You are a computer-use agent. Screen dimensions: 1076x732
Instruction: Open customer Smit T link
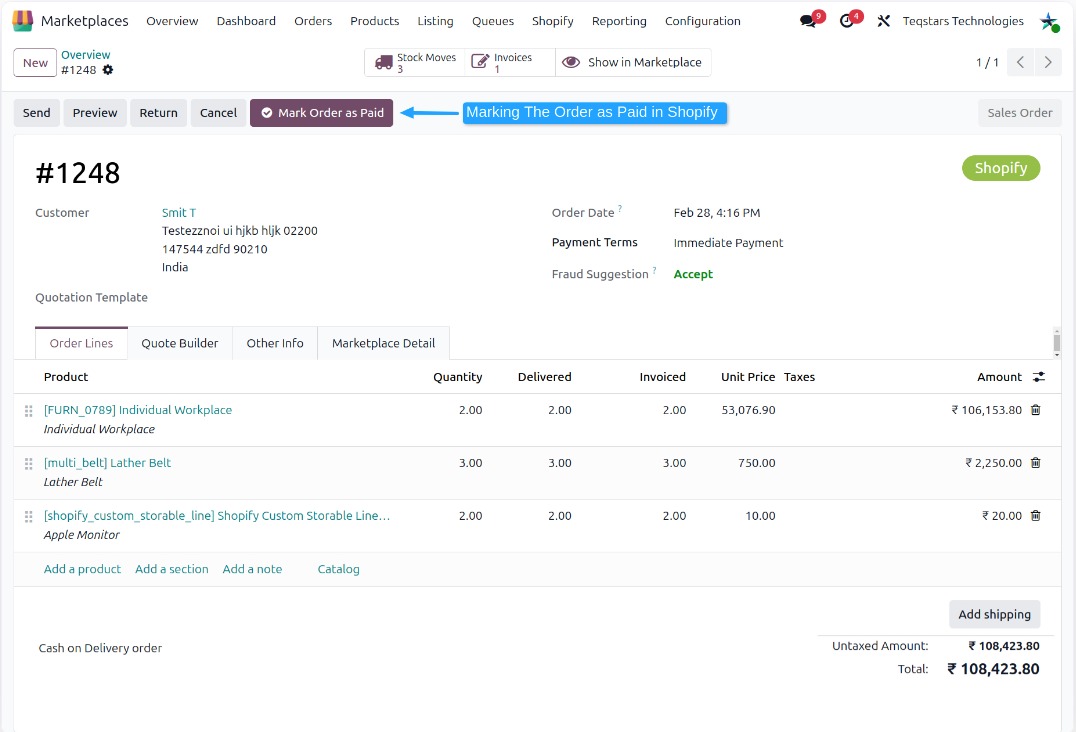(179, 213)
